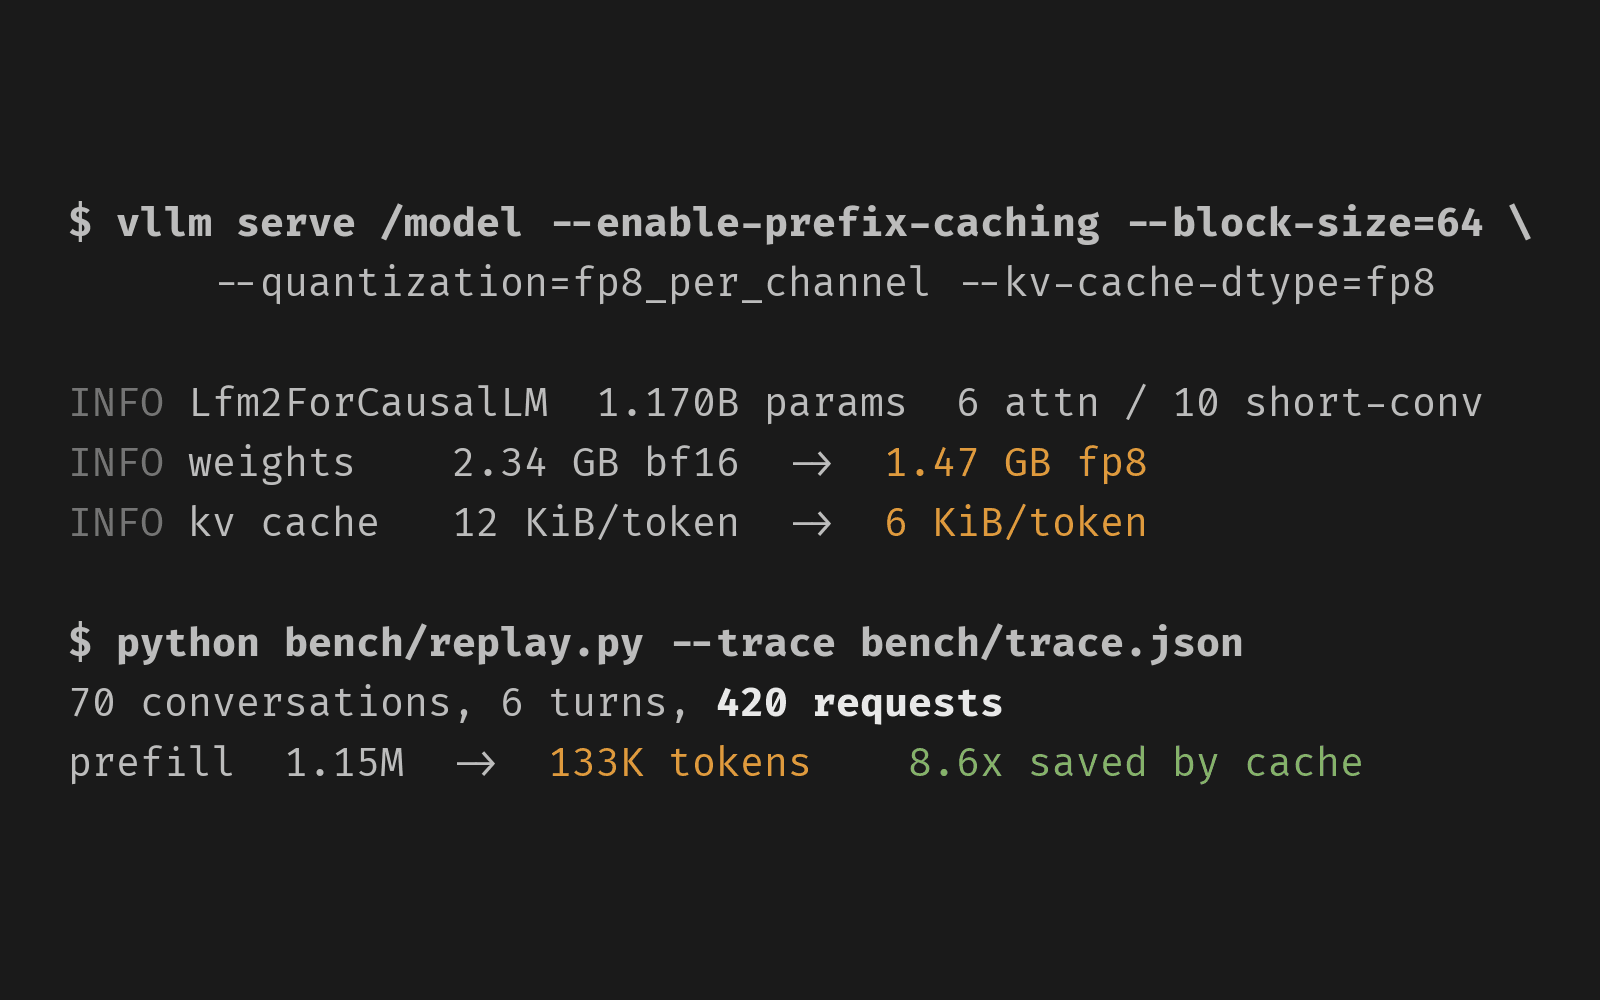The image size is (1600, 1000).
Task: Click the --block-size=64 option
Action: click(1306, 223)
